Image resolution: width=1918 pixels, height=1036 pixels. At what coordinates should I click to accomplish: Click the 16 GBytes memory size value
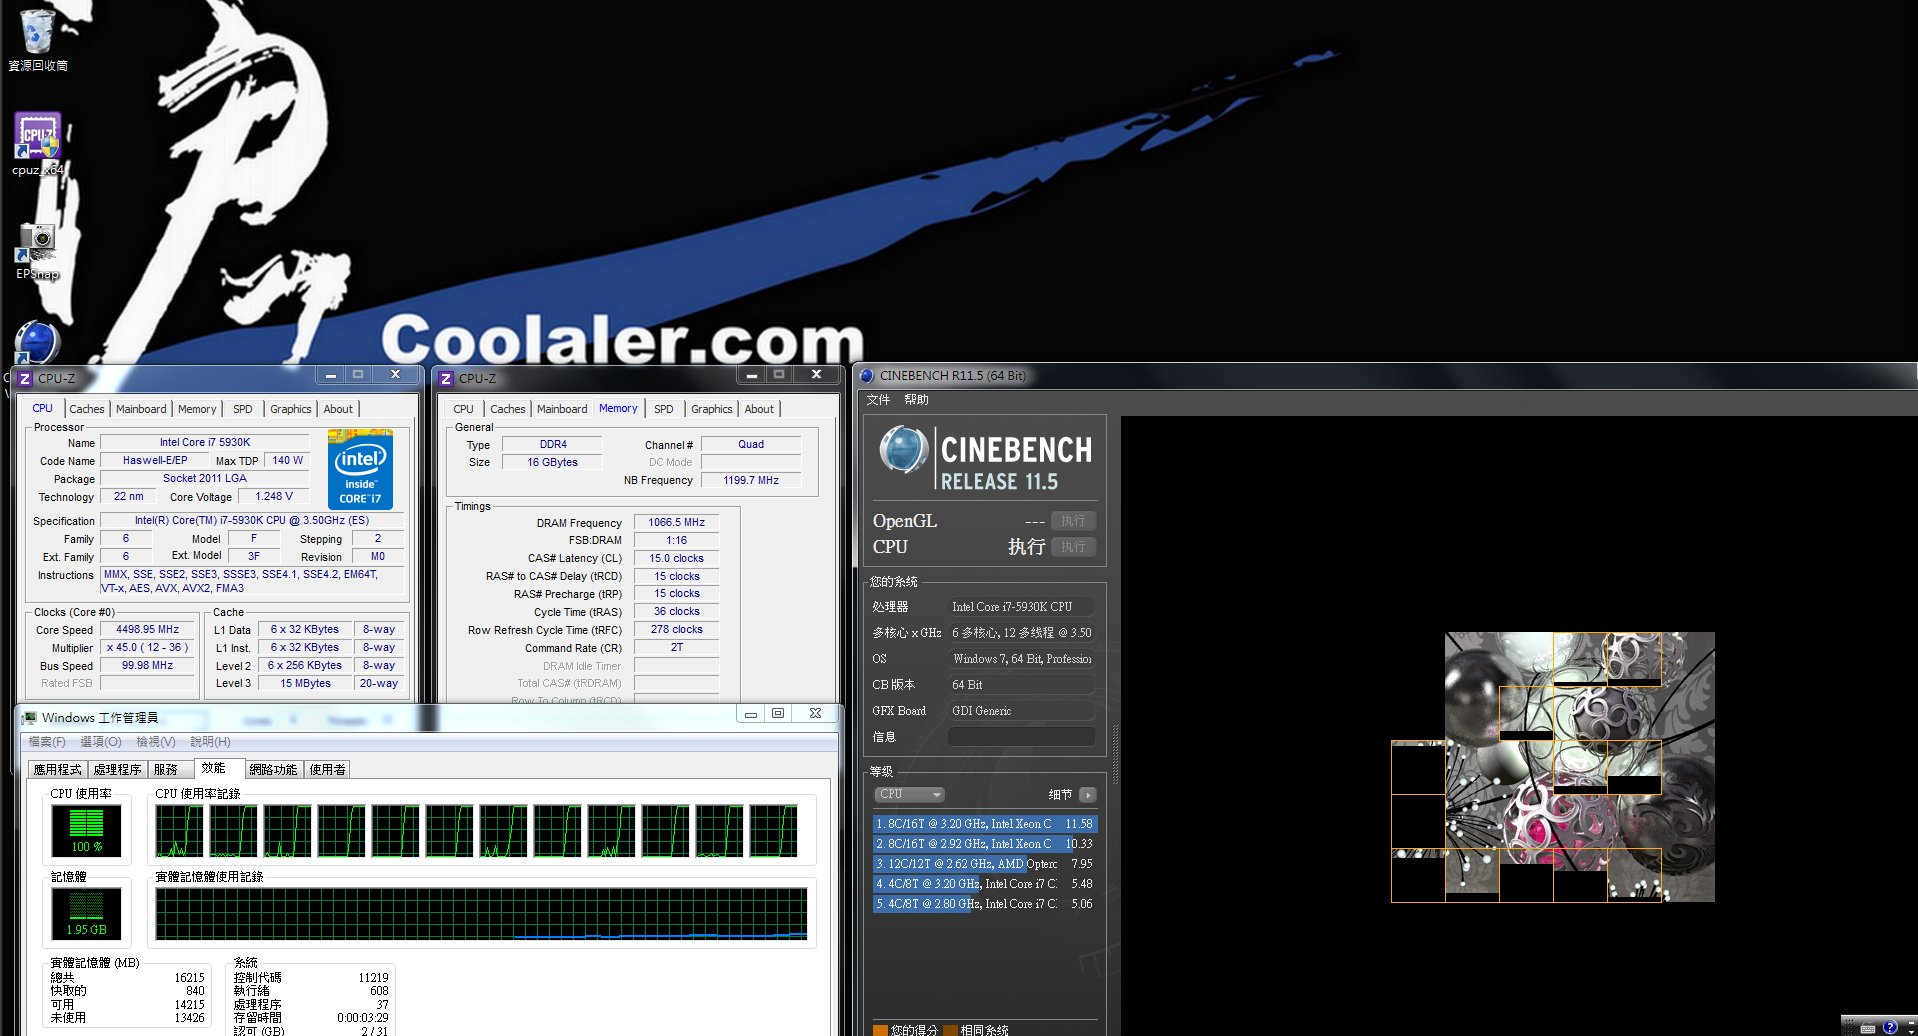pos(553,463)
